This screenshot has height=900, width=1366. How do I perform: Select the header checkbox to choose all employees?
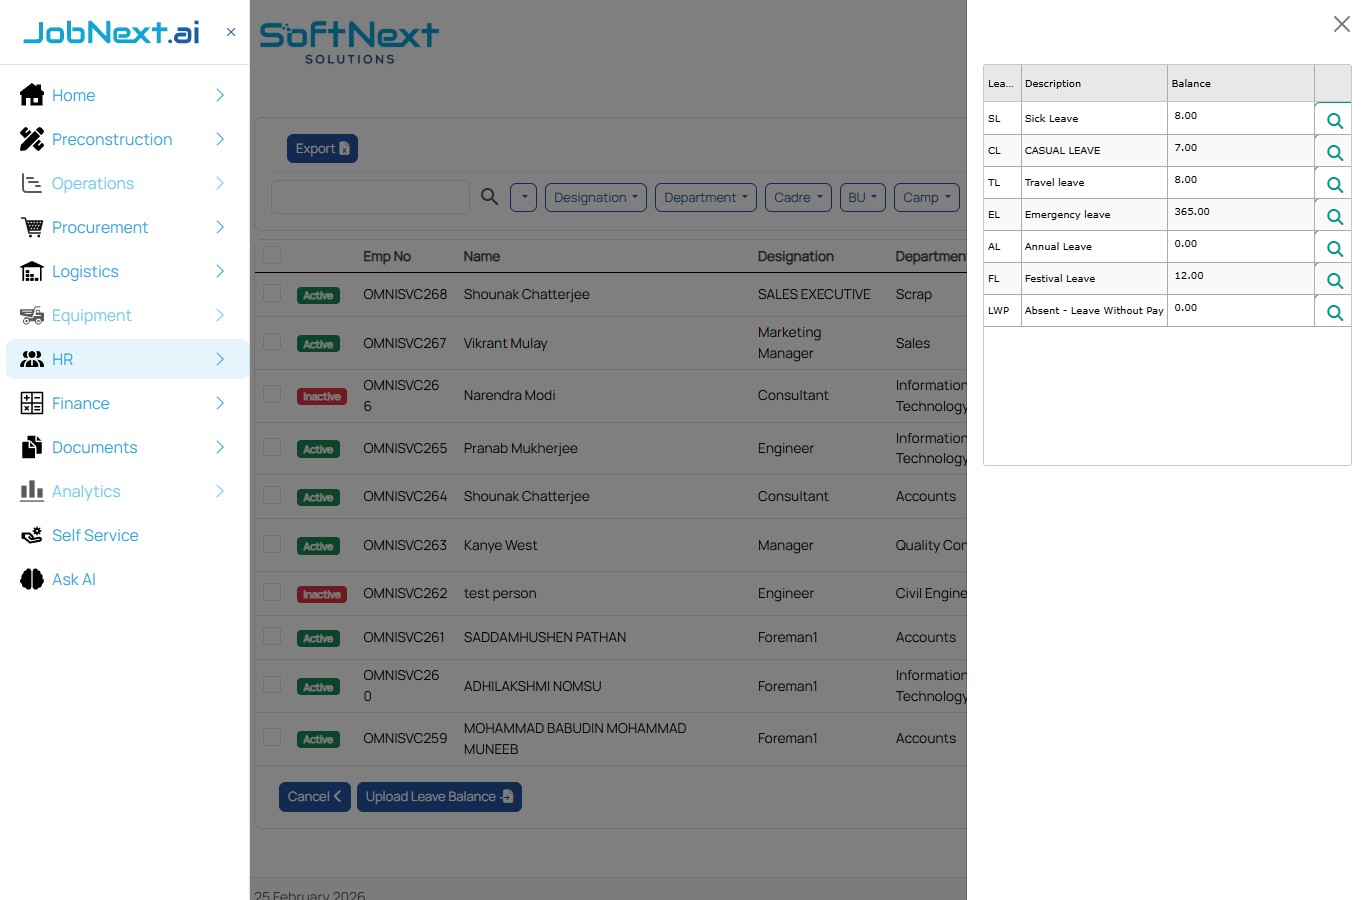point(271,255)
